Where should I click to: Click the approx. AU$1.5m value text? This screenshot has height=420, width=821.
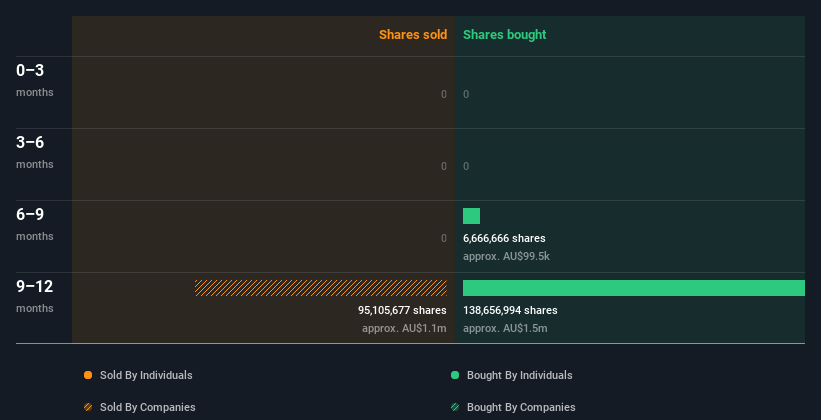coord(505,328)
